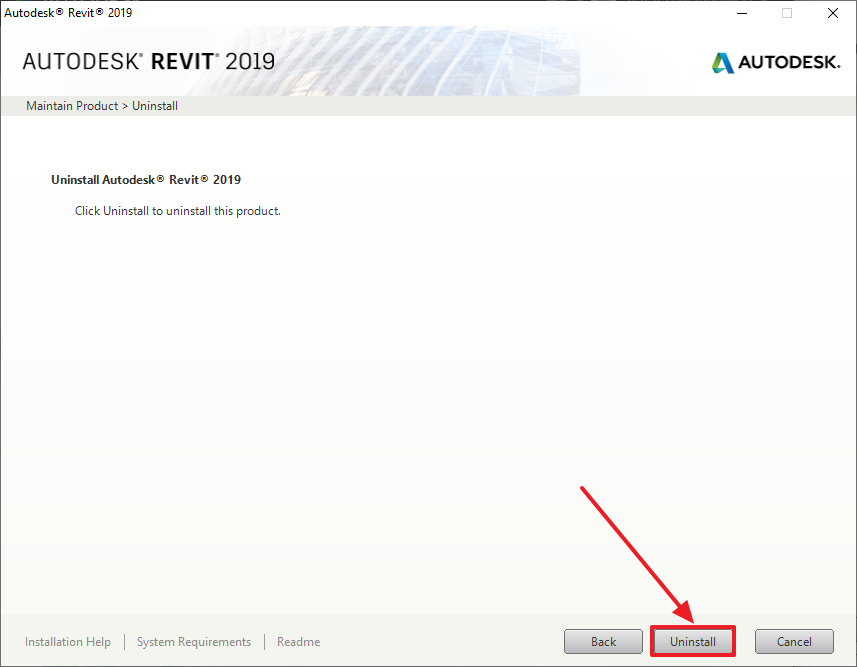Minimize the Revit installer window
The height and width of the screenshot is (667, 857).
(741, 13)
